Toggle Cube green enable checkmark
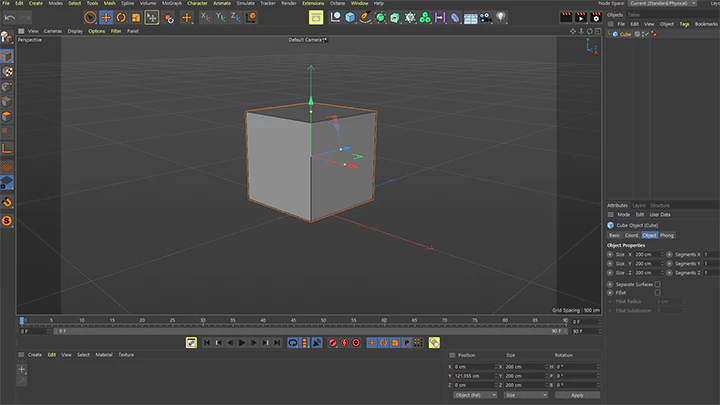This screenshot has width=720, height=405. click(x=647, y=34)
